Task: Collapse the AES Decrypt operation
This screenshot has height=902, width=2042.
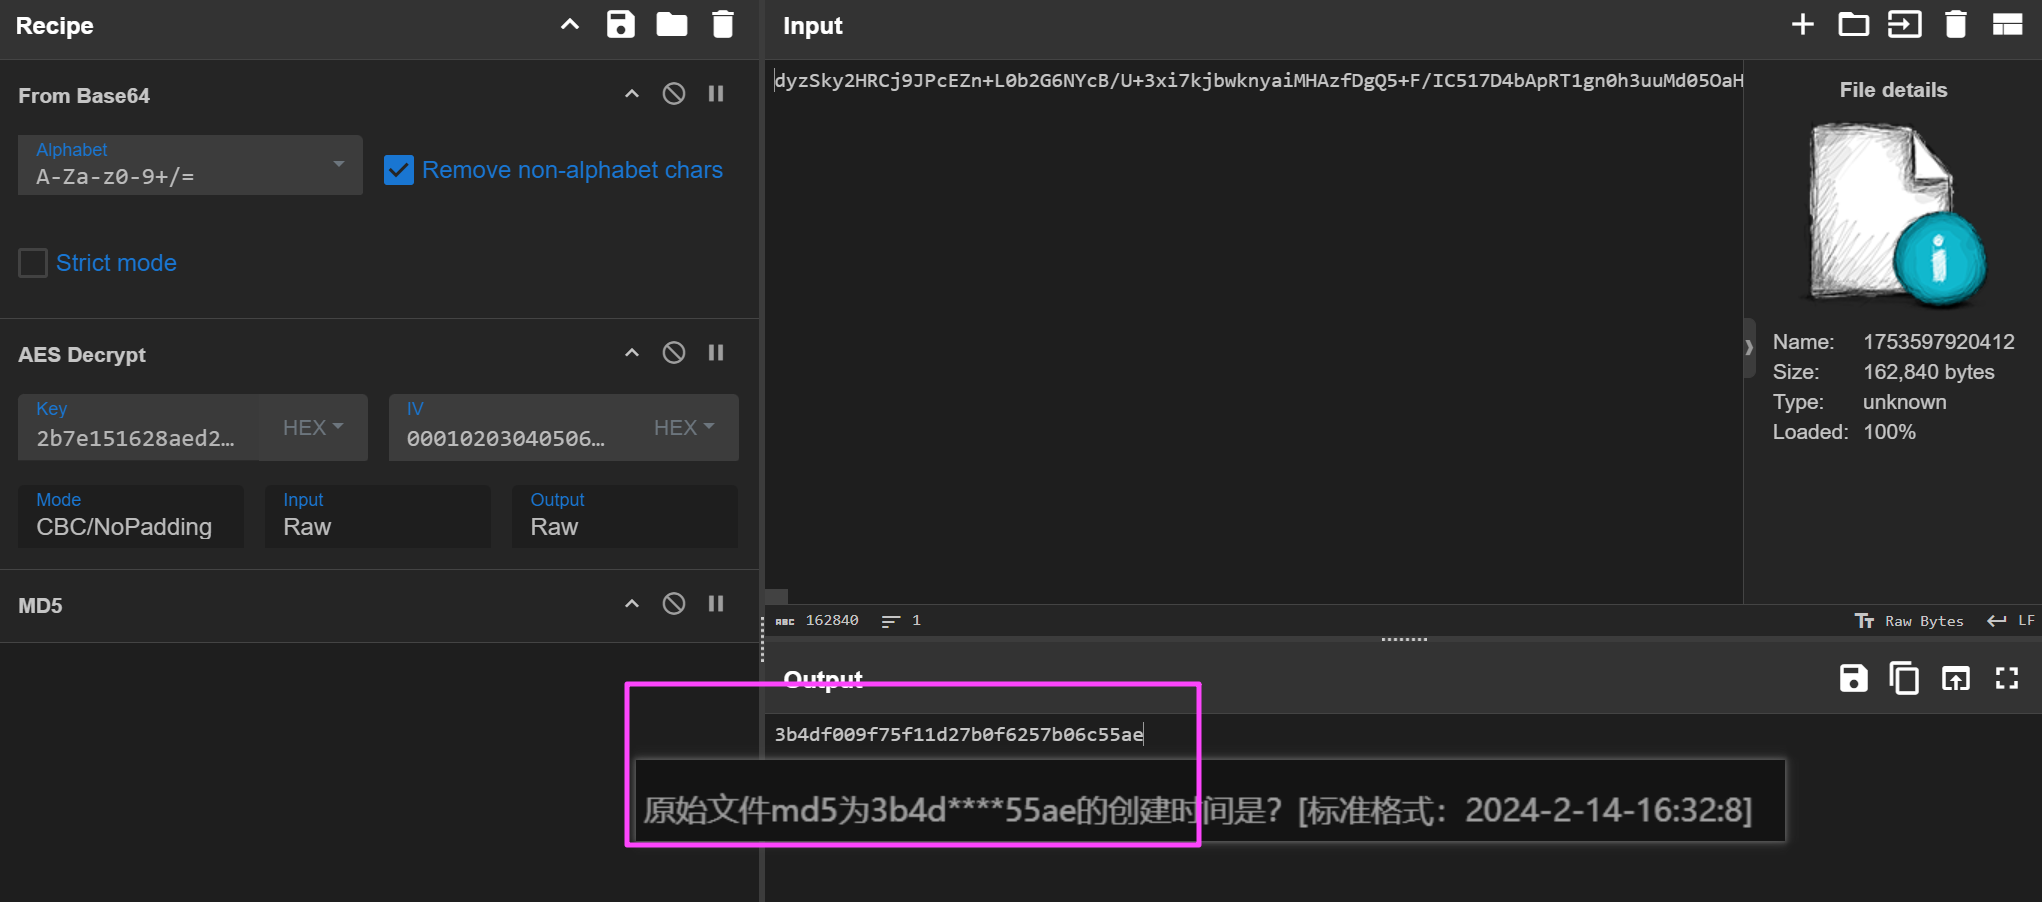Action: tap(631, 353)
